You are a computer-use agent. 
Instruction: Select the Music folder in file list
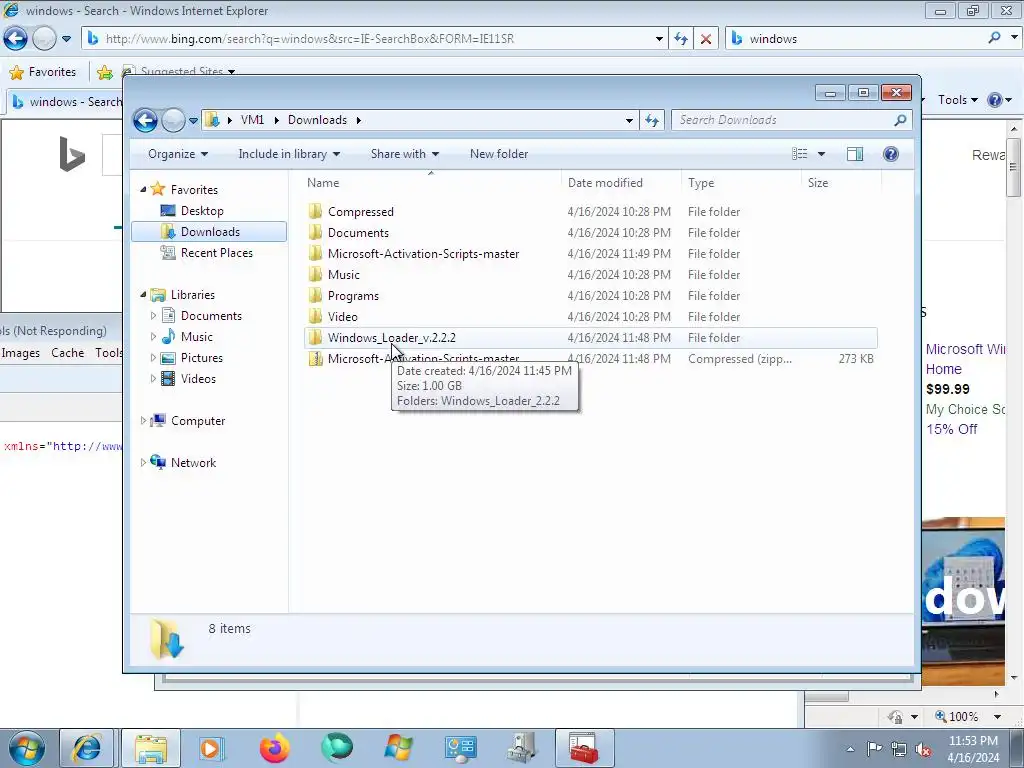coord(344,275)
